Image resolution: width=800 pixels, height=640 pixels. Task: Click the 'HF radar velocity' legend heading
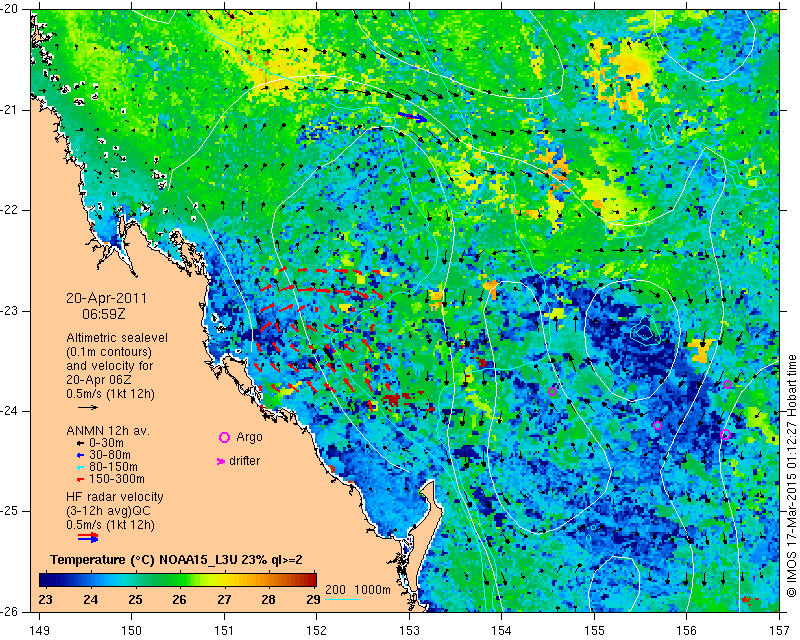click(x=115, y=497)
